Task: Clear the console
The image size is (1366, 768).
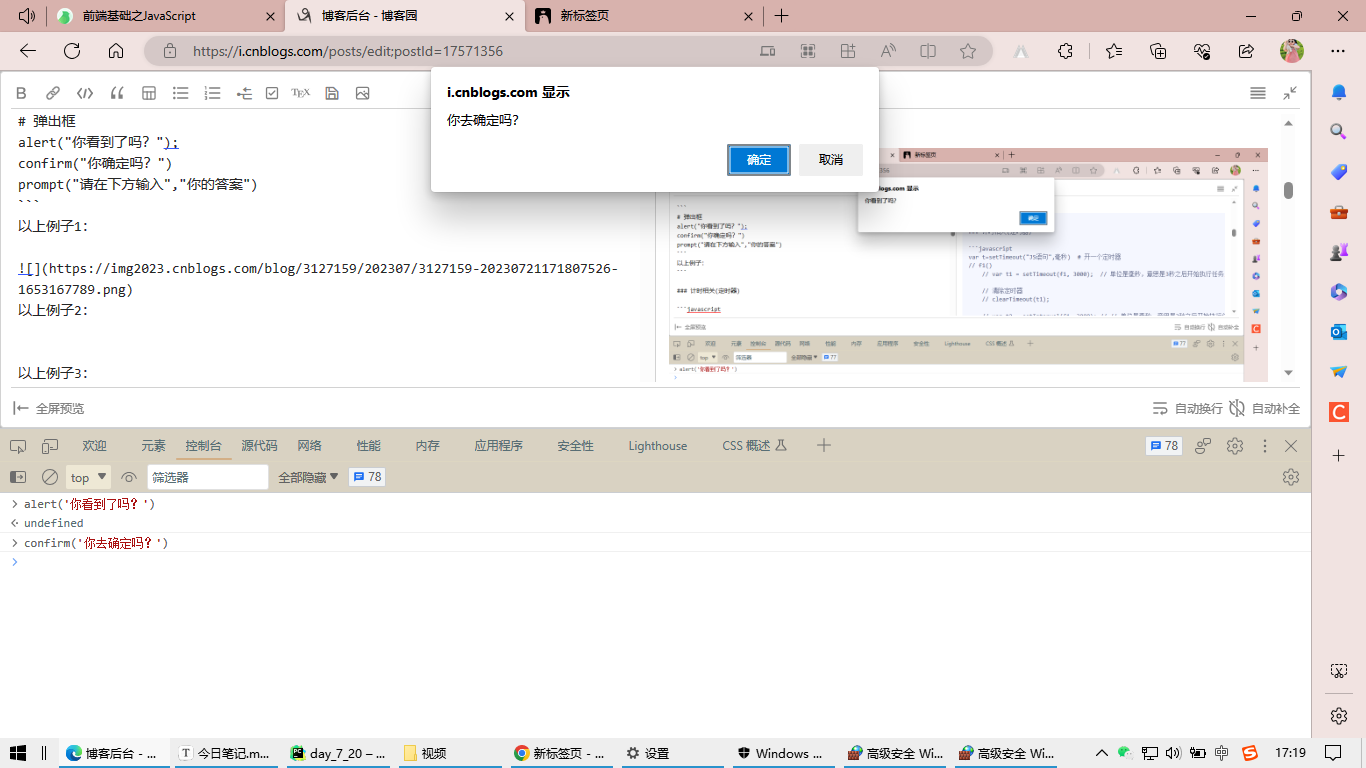Action: coord(50,478)
